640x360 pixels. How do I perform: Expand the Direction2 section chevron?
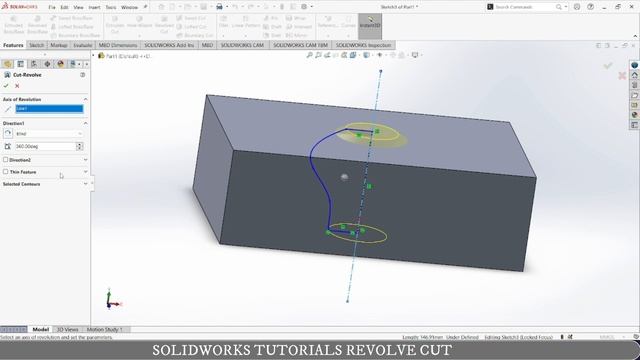pos(85,160)
